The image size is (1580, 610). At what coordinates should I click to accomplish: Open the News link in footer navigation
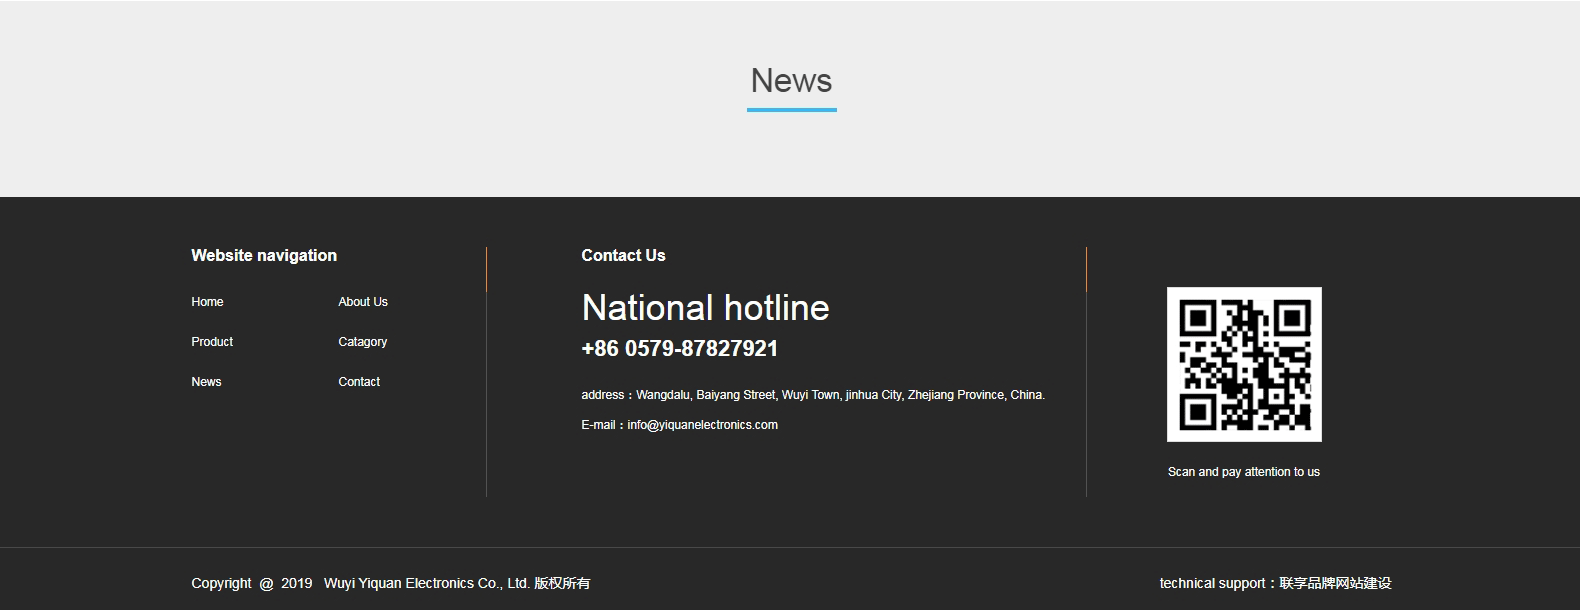tap(206, 382)
